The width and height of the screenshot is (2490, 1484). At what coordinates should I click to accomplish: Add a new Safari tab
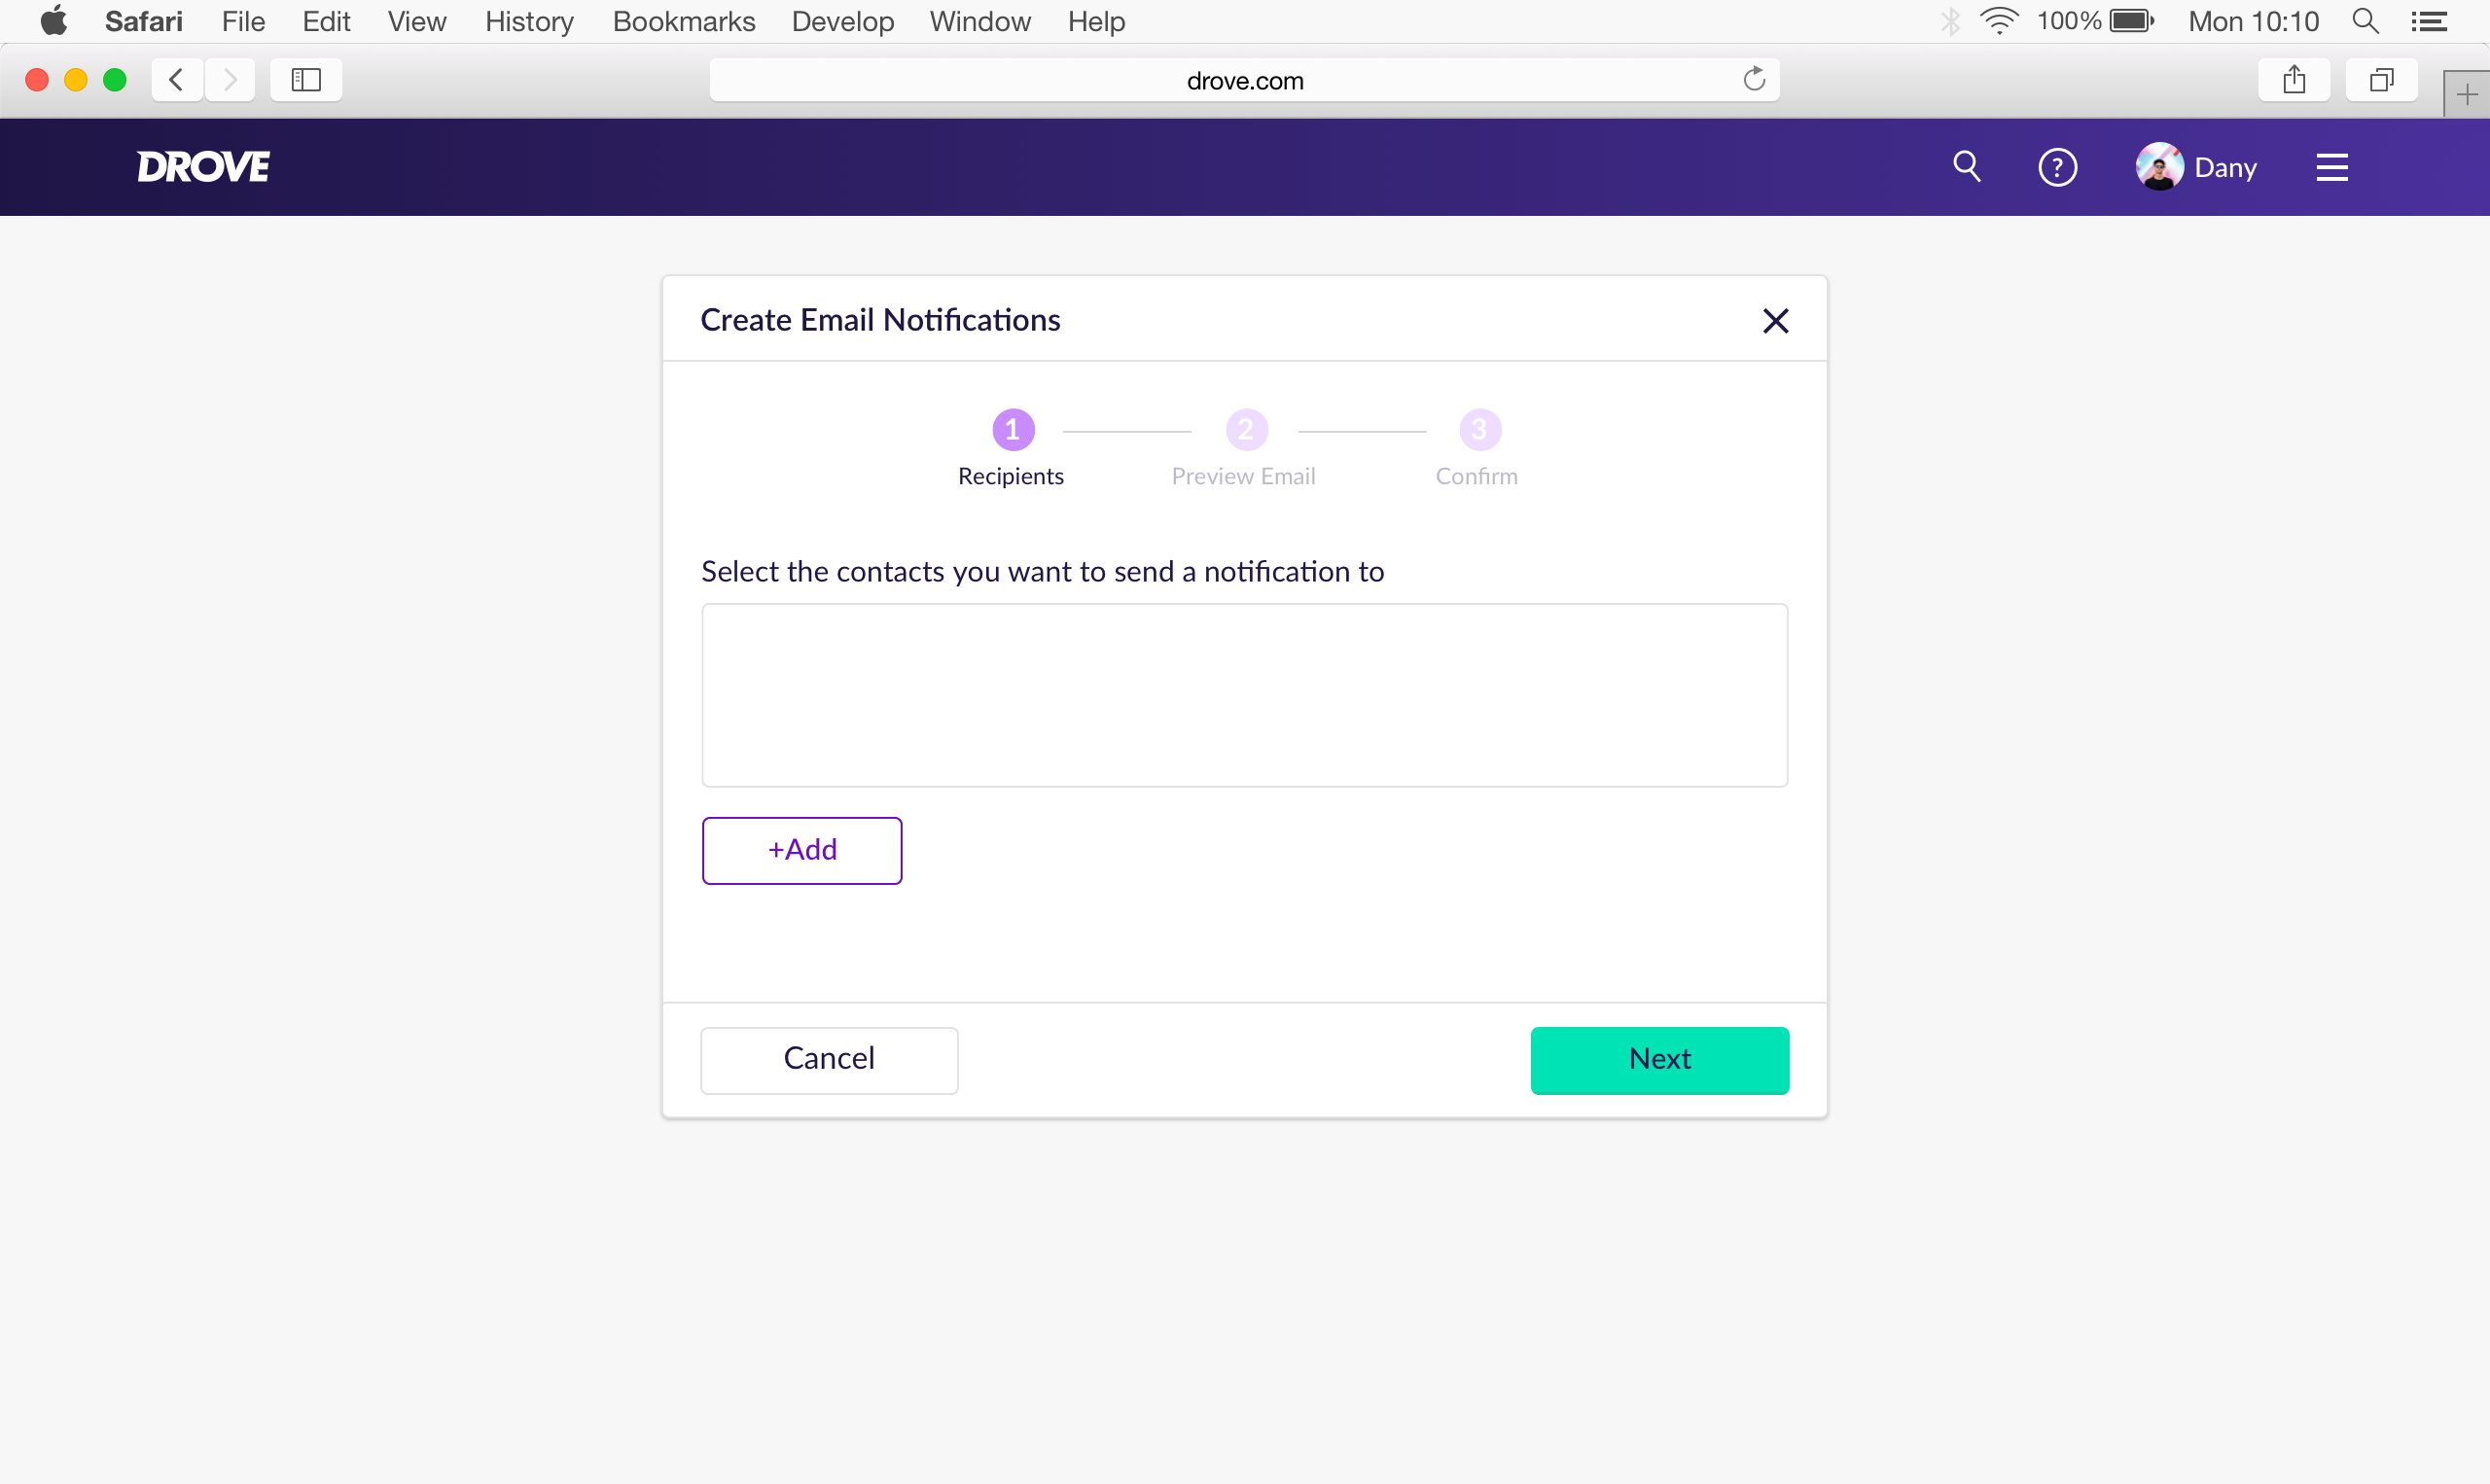(x=2466, y=95)
